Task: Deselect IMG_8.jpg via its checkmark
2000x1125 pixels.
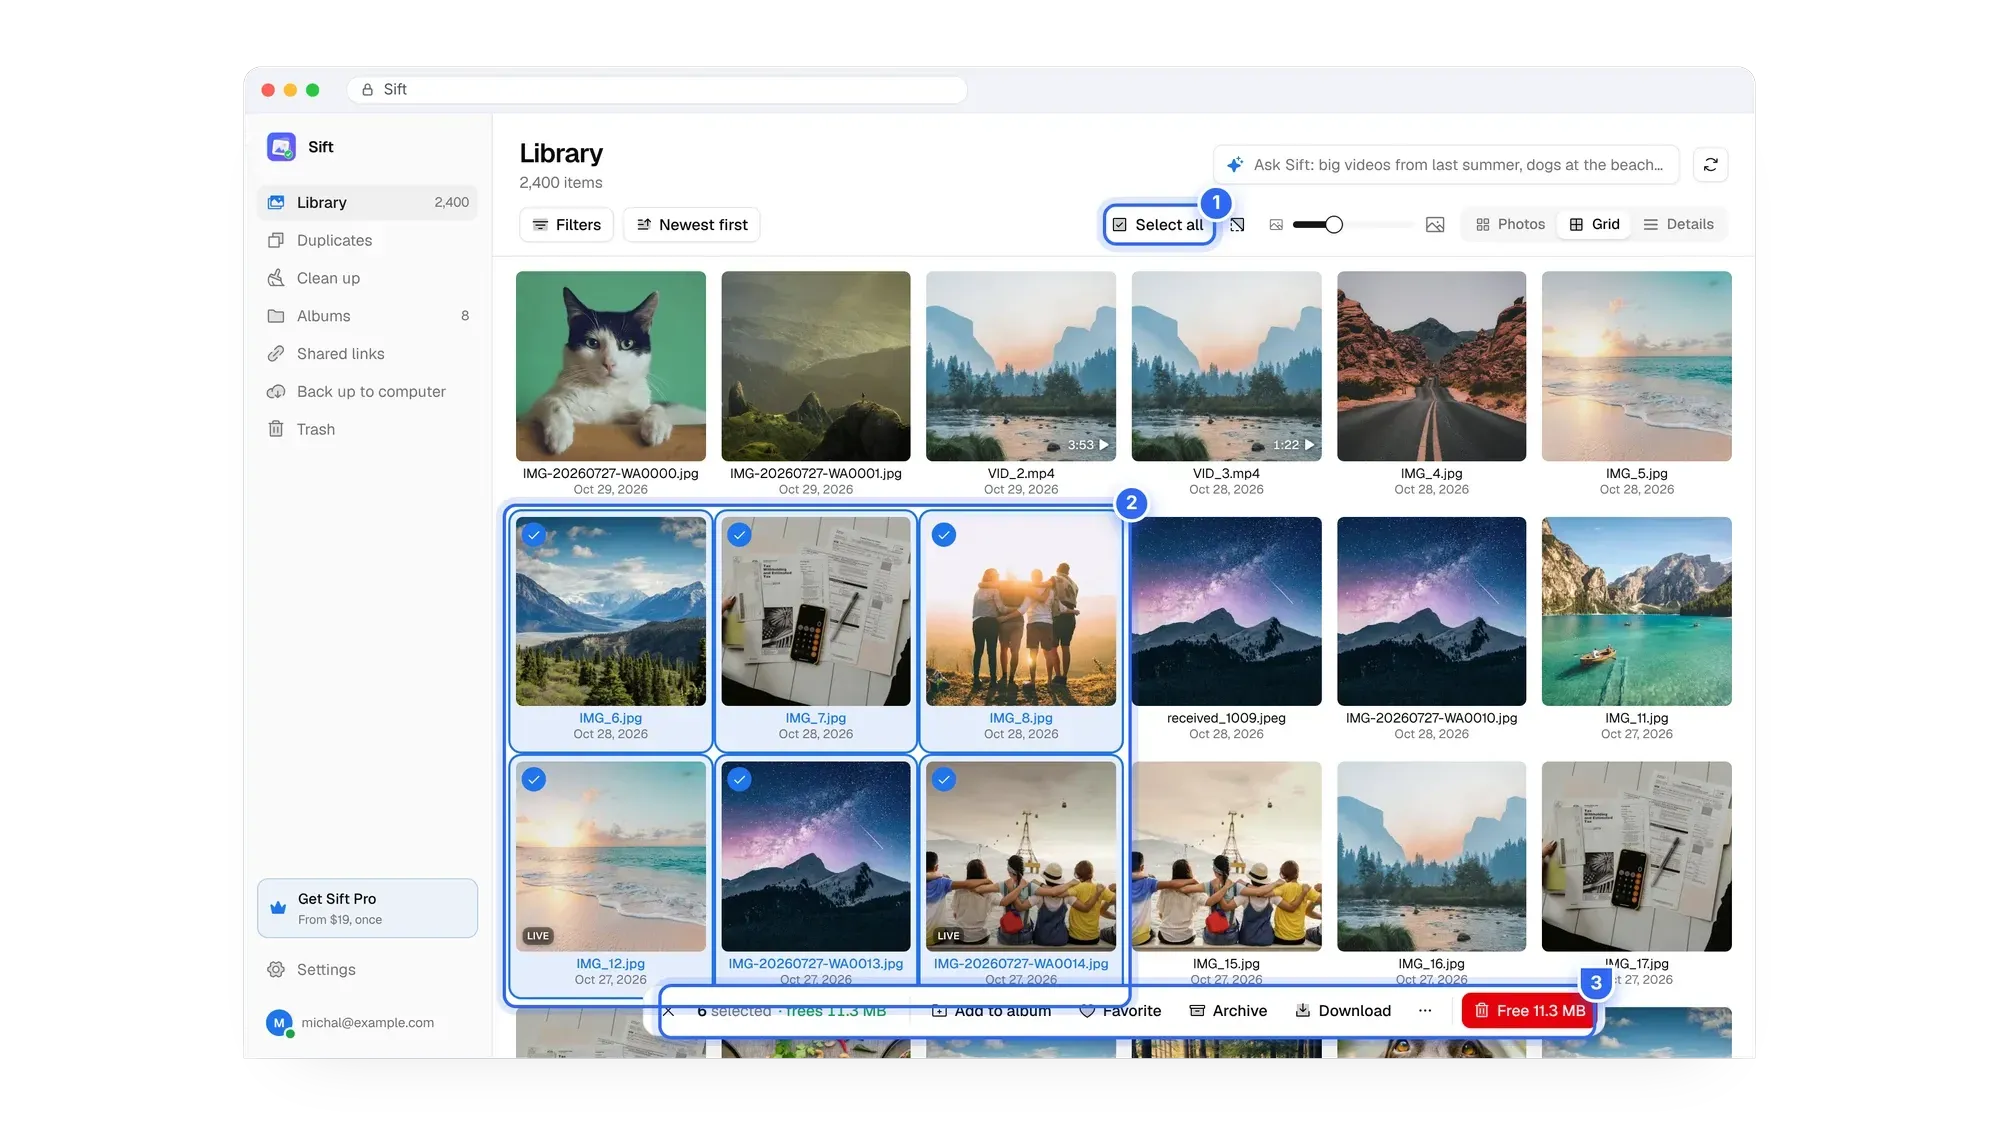Action: 944,535
